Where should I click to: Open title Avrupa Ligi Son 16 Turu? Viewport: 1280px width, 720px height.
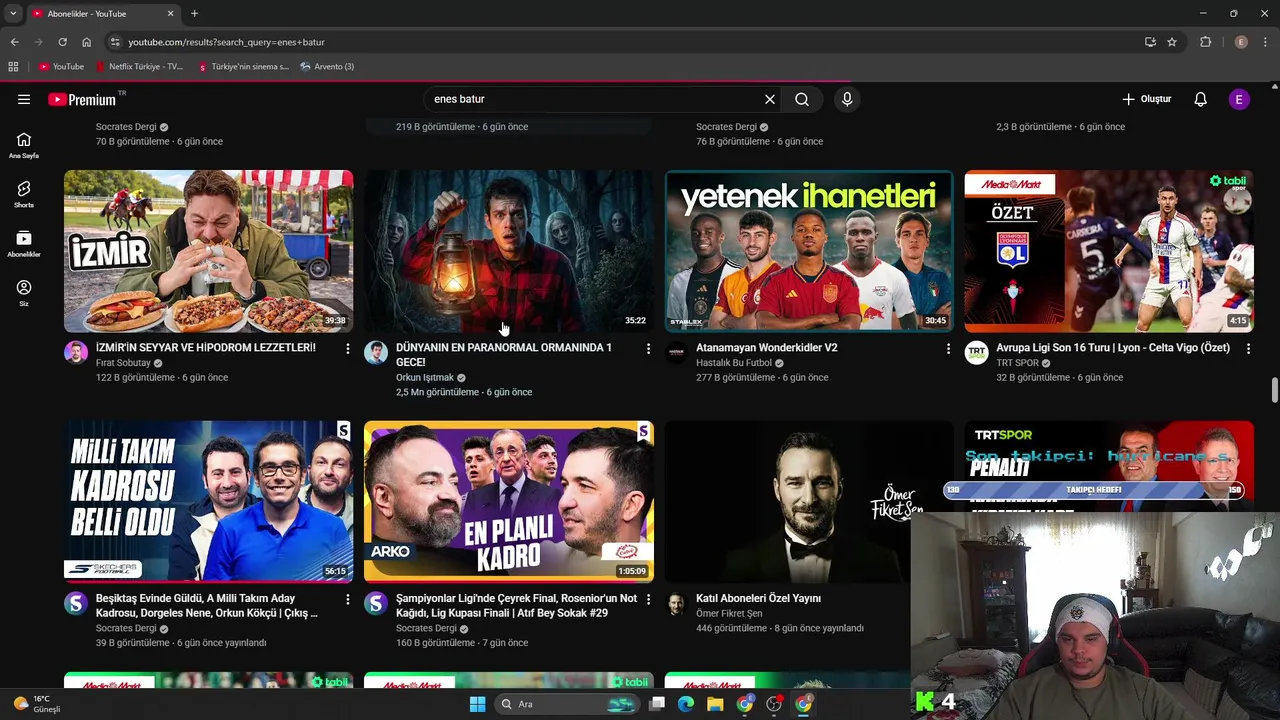[x=1115, y=348]
